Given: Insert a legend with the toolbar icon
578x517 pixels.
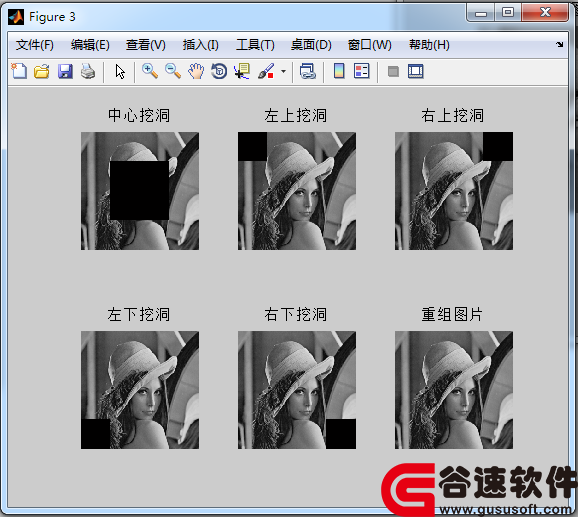Looking at the screenshot, I should tap(361, 71).
